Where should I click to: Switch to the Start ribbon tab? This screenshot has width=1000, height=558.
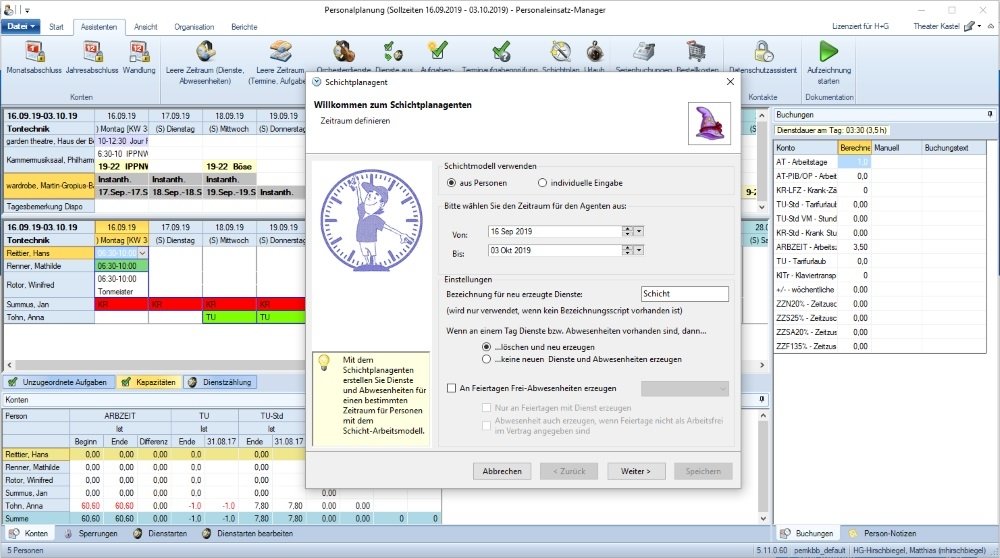56,27
